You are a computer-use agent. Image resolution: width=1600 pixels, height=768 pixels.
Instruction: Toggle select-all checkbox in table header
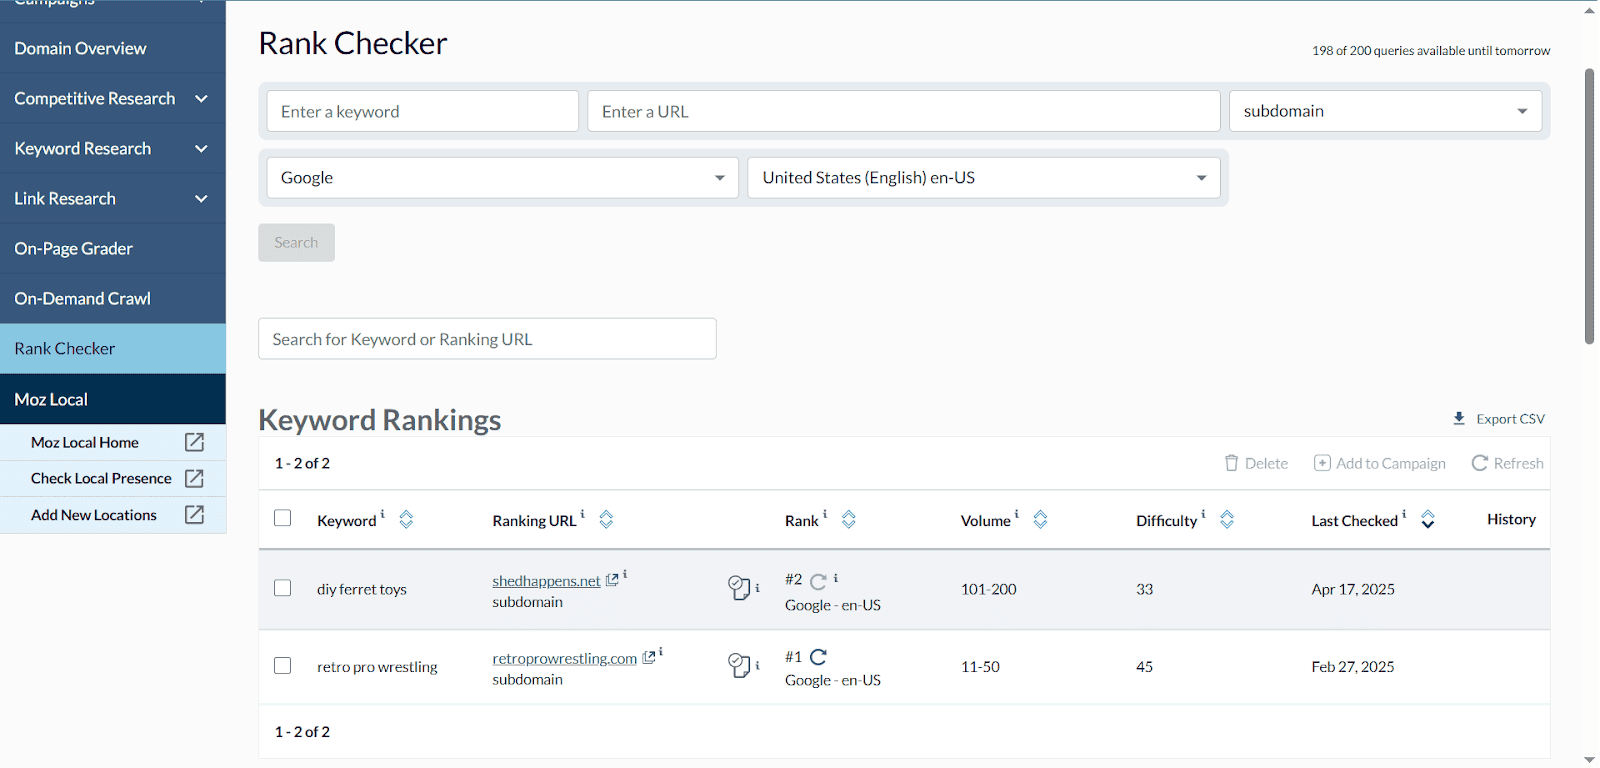(x=283, y=518)
